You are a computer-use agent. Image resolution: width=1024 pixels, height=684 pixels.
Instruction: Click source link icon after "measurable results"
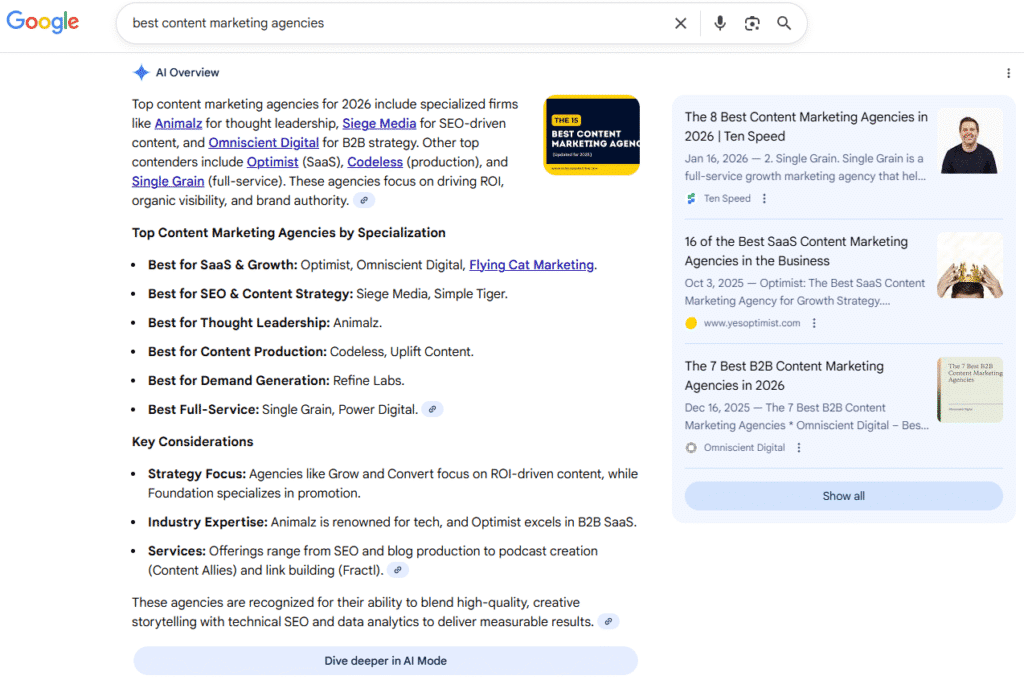pos(607,622)
